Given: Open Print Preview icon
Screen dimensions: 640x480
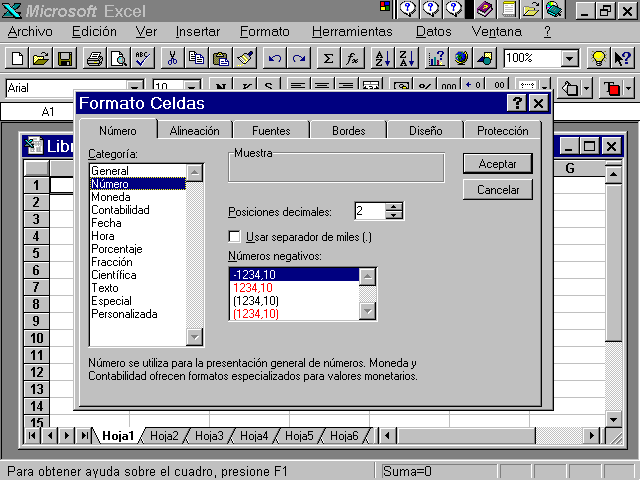Looking at the screenshot, I should coord(119,58).
